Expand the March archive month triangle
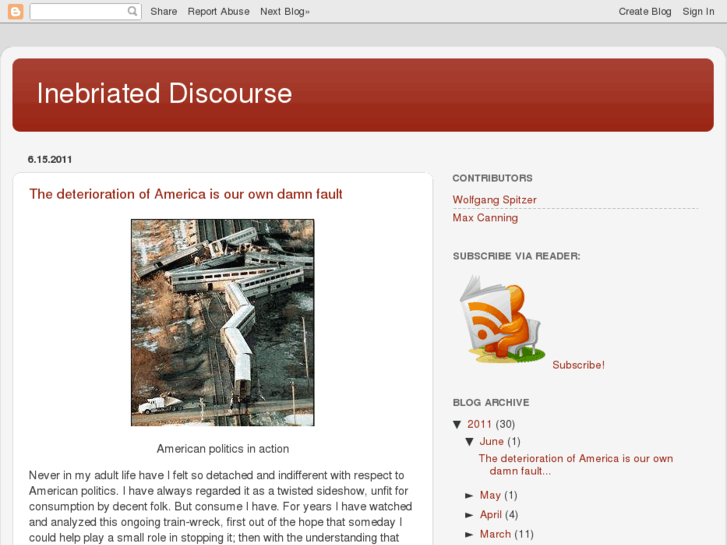 pyautogui.click(x=469, y=534)
